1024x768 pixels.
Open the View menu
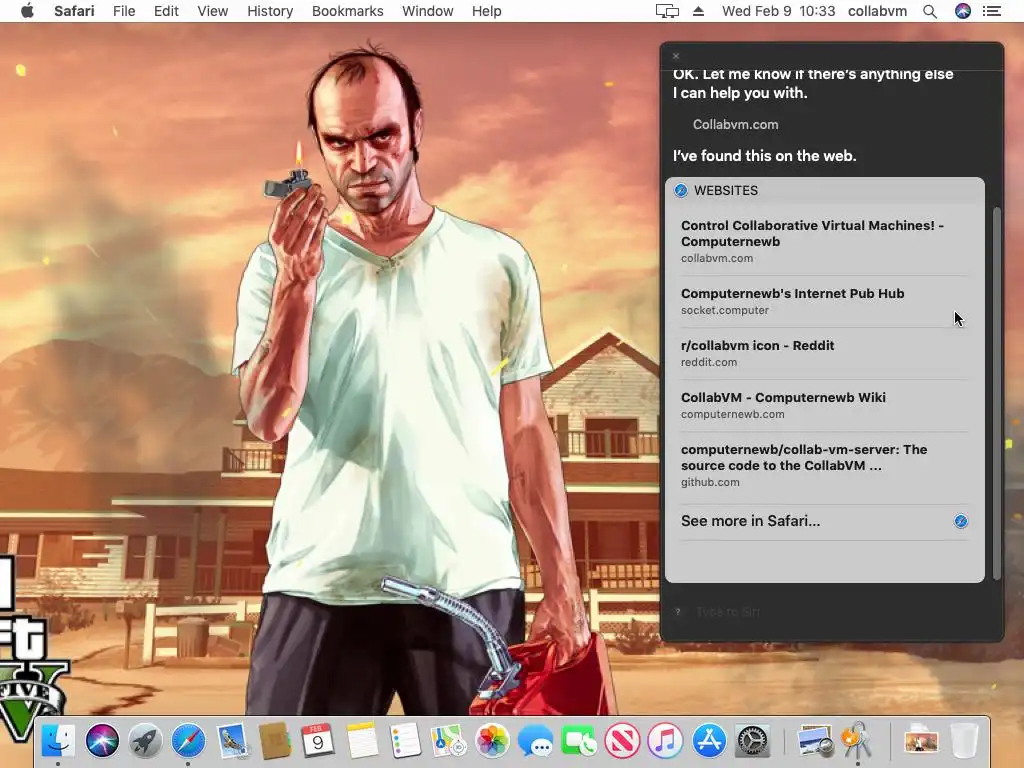(x=212, y=11)
